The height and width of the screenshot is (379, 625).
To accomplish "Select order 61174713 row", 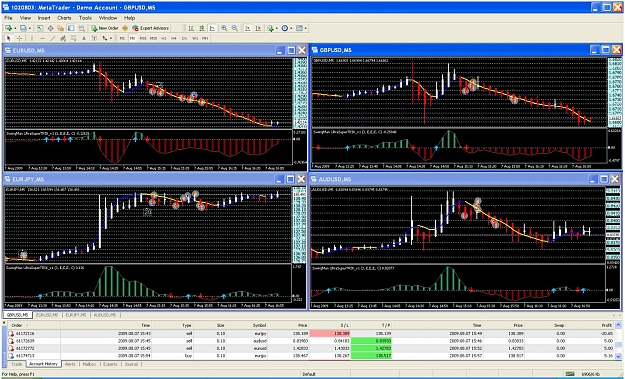I will 311,355.
